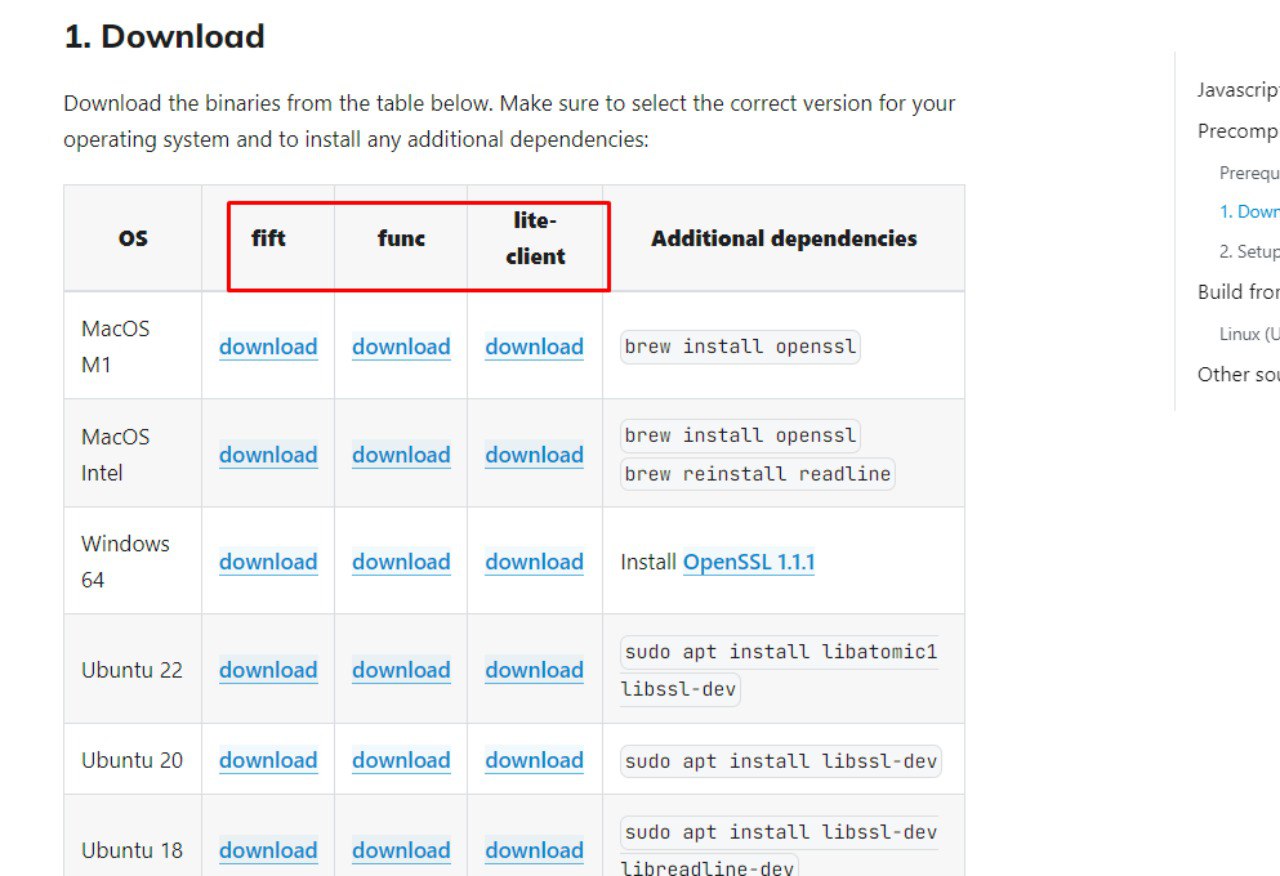The width and height of the screenshot is (1280, 876).
Task: Download func for Ubuntu 22
Action: pyautogui.click(x=401, y=670)
